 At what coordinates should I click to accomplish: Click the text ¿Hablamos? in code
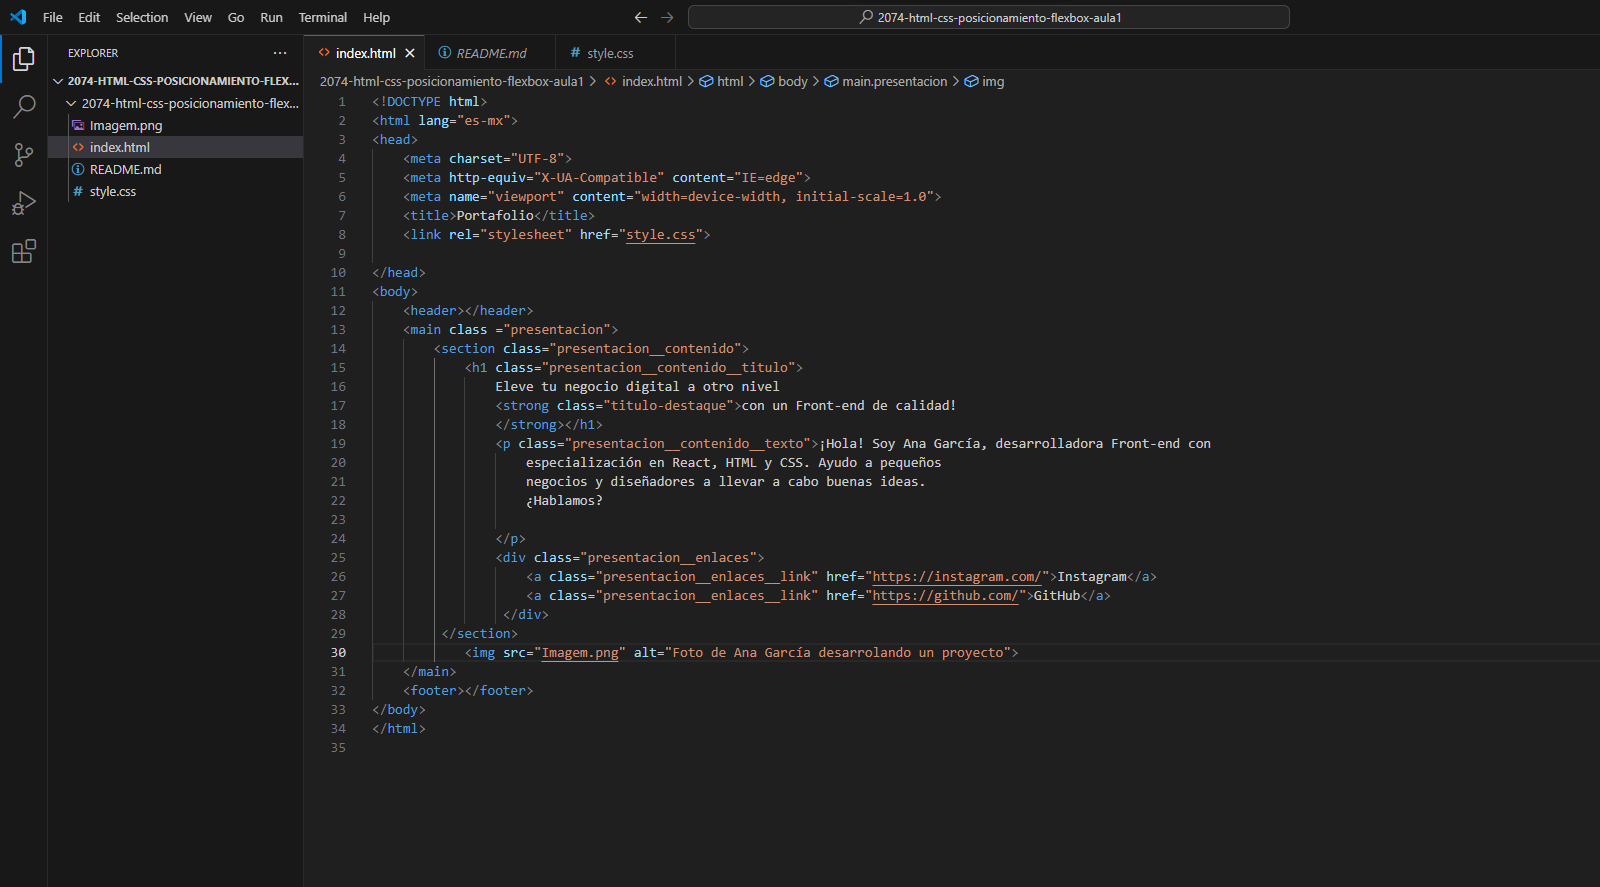(564, 500)
